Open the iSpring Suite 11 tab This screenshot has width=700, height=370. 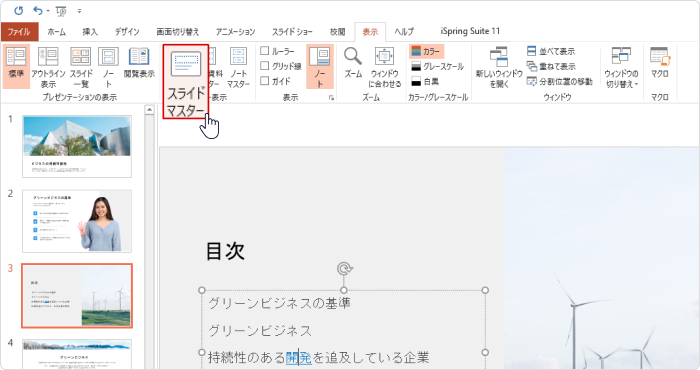click(x=470, y=31)
